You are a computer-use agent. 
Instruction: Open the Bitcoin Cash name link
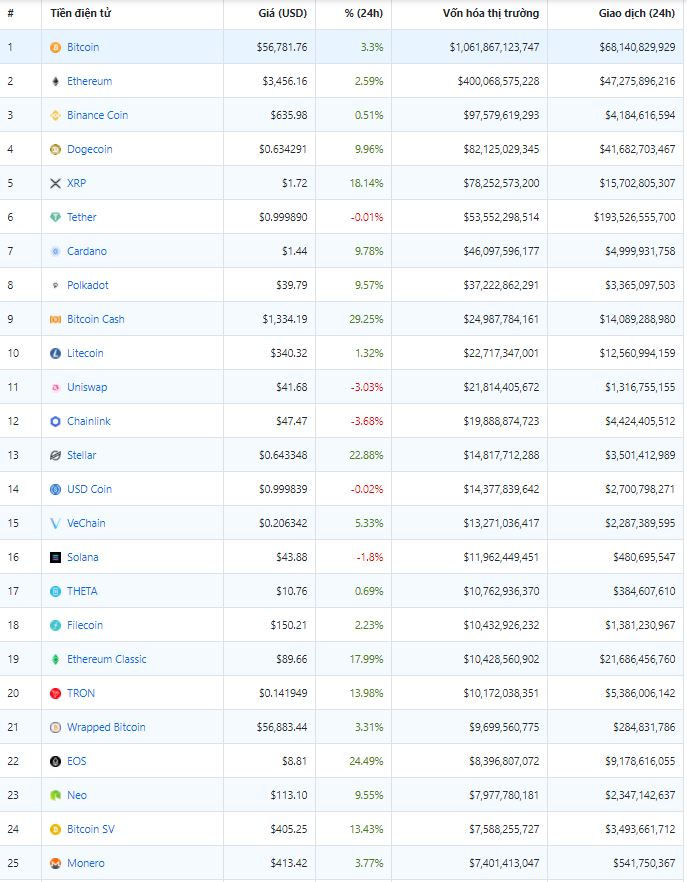(x=96, y=320)
